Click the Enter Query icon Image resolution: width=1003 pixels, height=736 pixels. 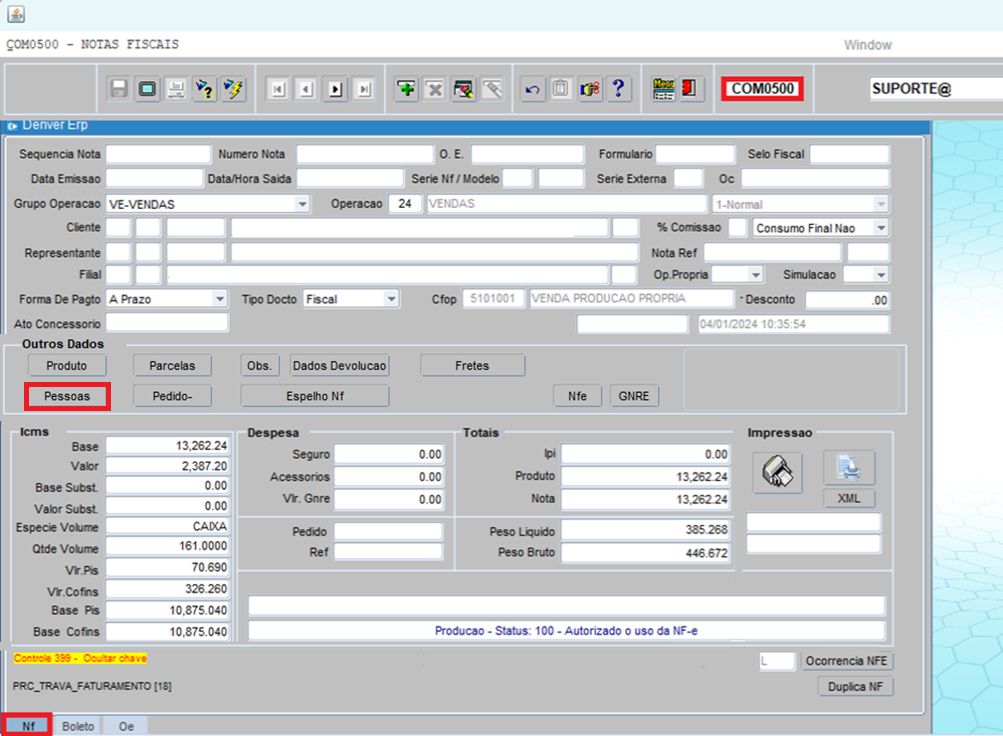(x=205, y=90)
